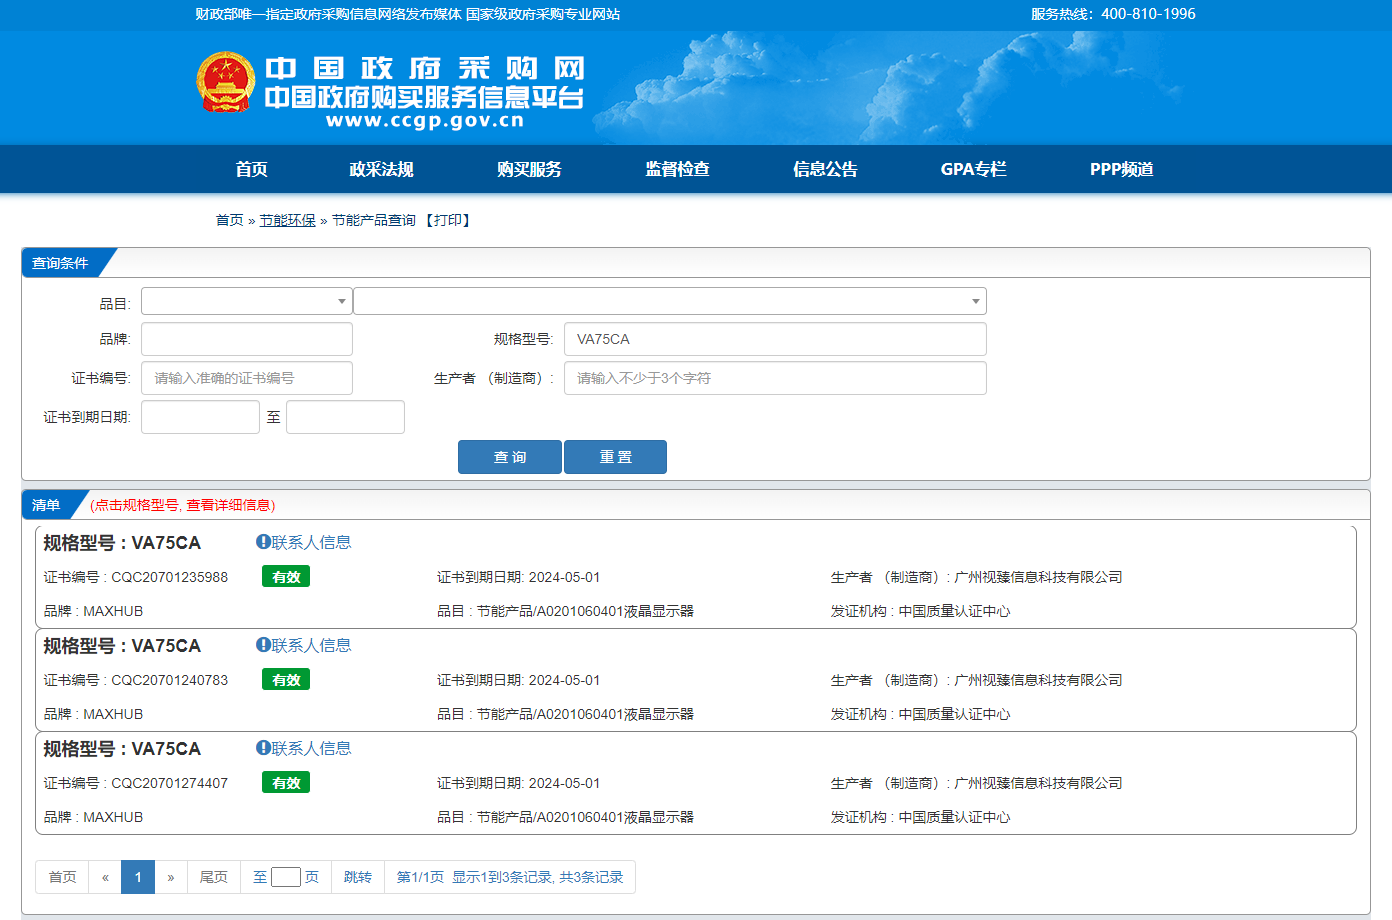Image resolution: width=1392 pixels, height=920 pixels.
Task: Expand the second wide 品目 dropdown
Action: [x=670, y=301]
